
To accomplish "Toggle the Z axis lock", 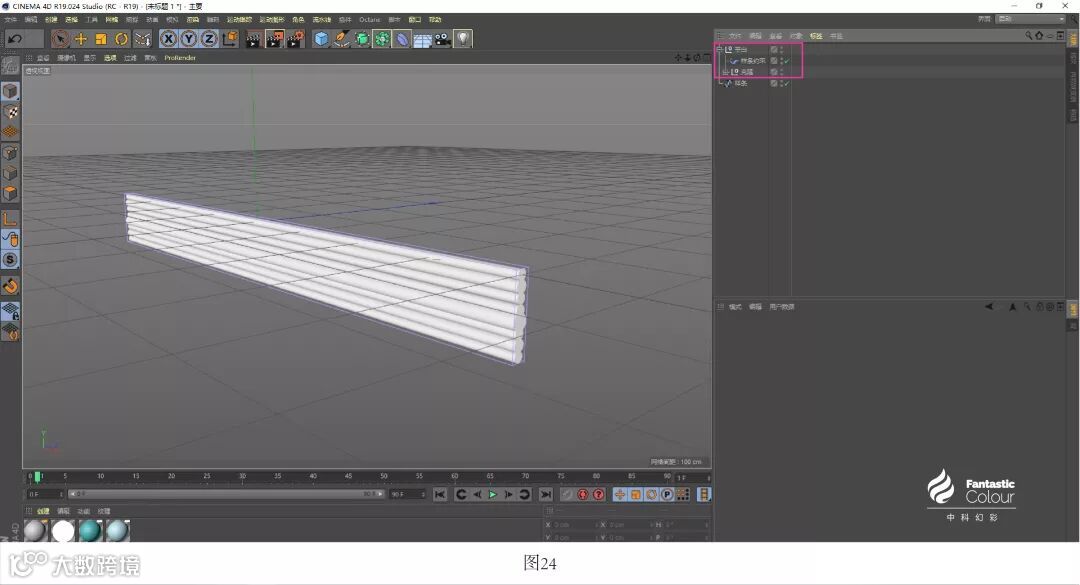I will [209, 39].
